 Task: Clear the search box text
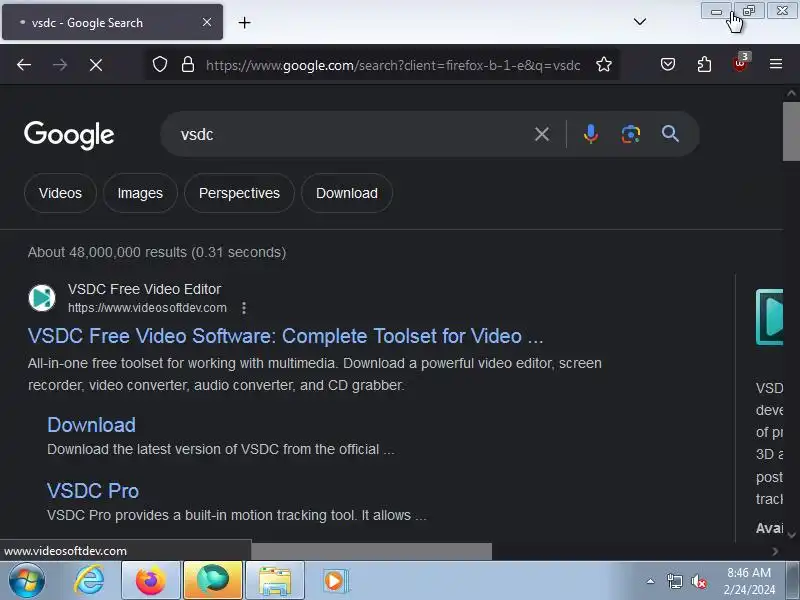pos(542,134)
